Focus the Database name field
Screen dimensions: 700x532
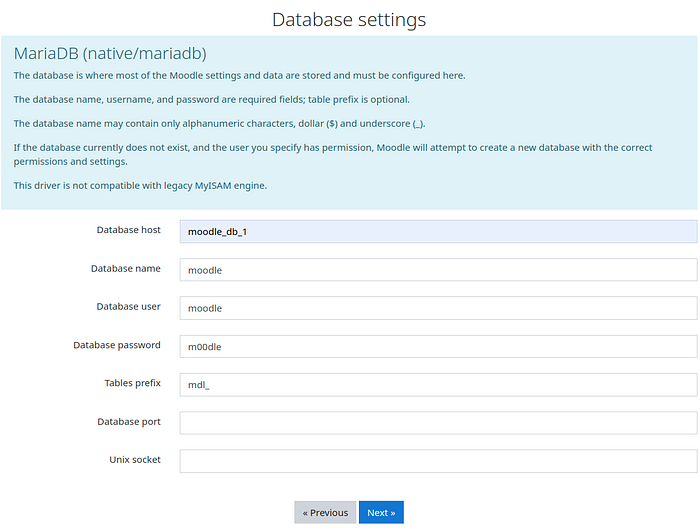[438, 270]
